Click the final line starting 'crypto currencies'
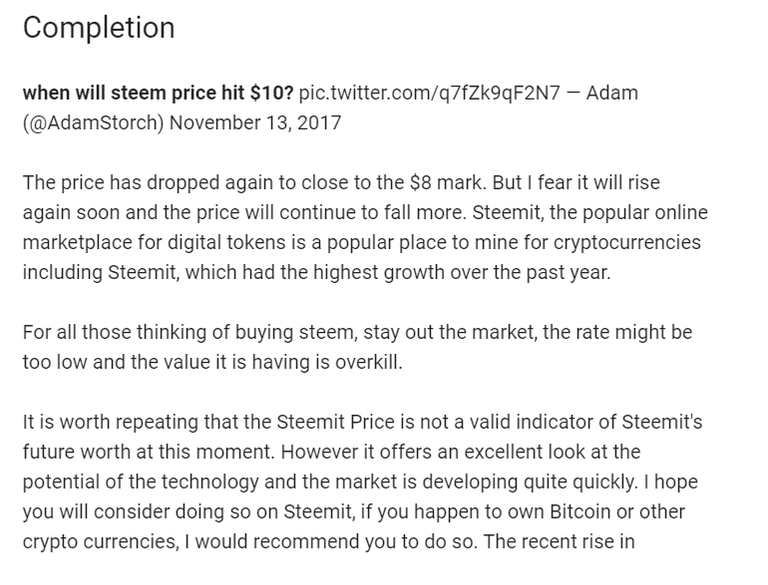This screenshot has height=585, width=768. coord(329,541)
